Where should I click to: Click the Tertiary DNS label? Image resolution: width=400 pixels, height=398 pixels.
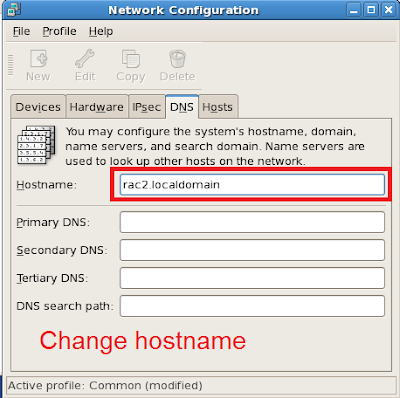(52, 278)
